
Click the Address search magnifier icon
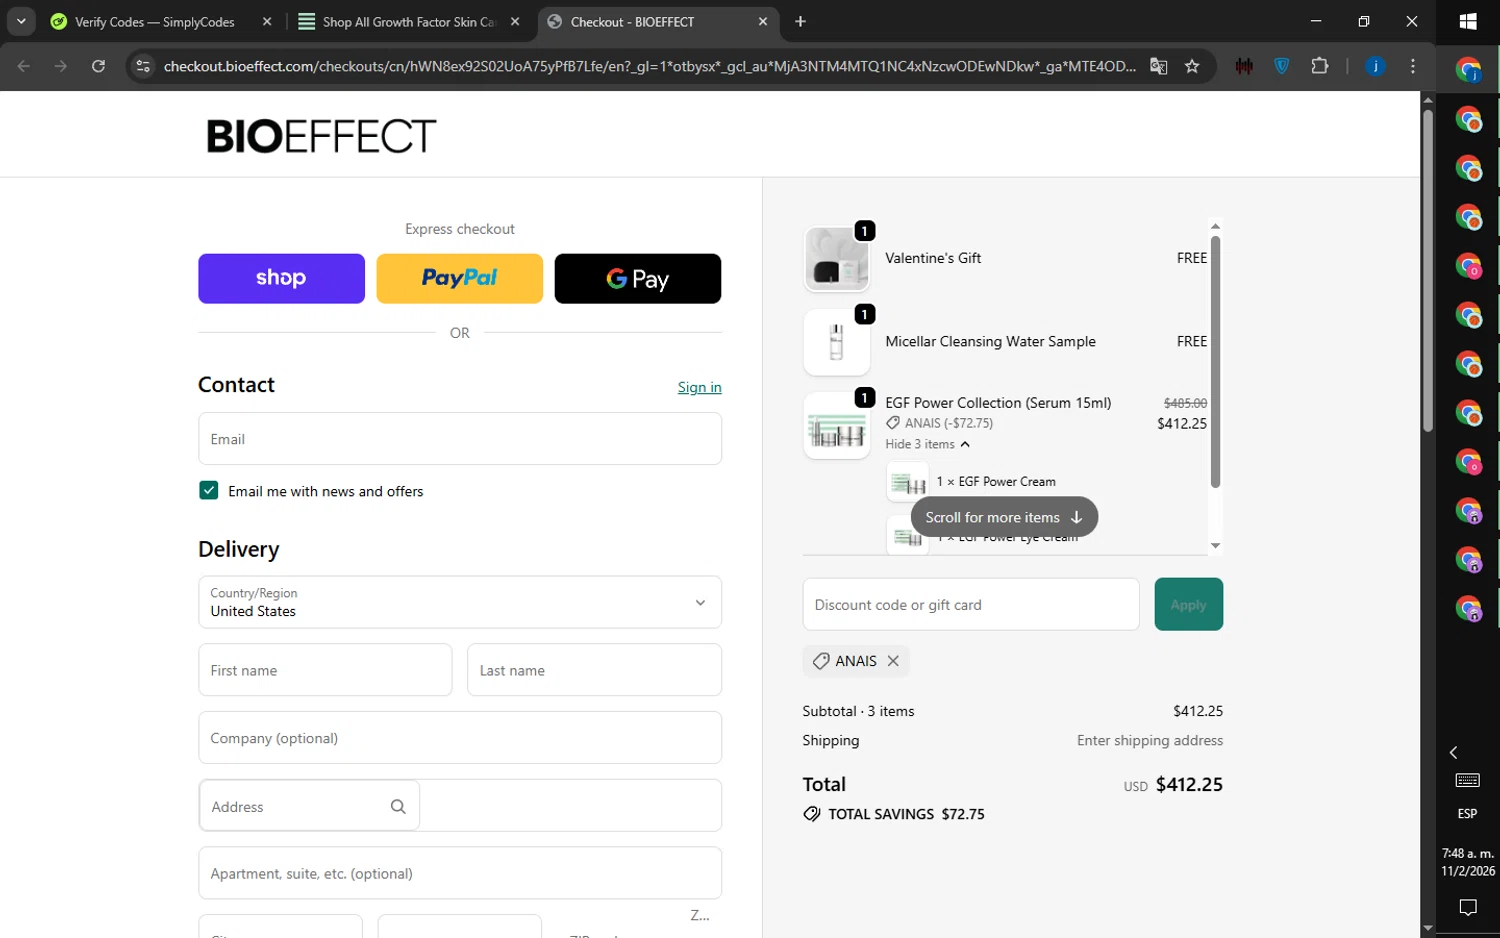click(398, 806)
